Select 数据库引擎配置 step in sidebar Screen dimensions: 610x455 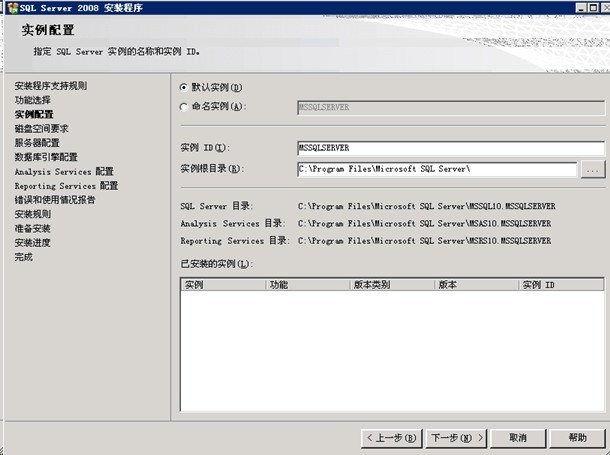click(46, 157)
